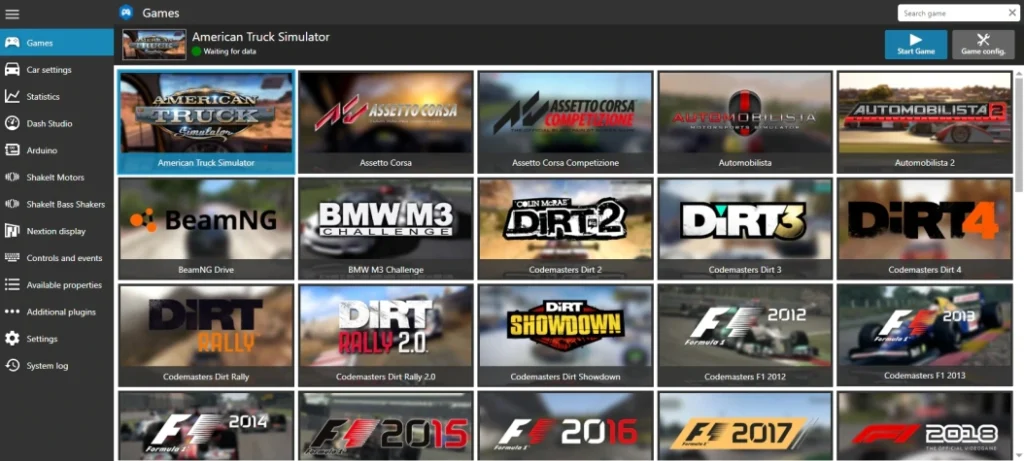
Task: Select the F1 2015 game tile
Action: pos(386,426)
